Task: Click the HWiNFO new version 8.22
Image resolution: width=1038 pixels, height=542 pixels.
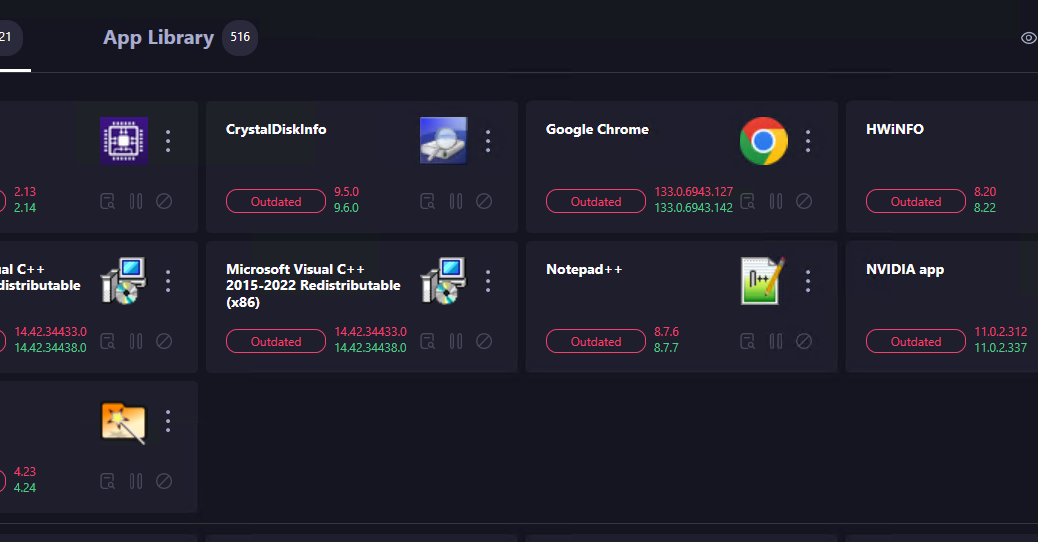Action: 985,208
